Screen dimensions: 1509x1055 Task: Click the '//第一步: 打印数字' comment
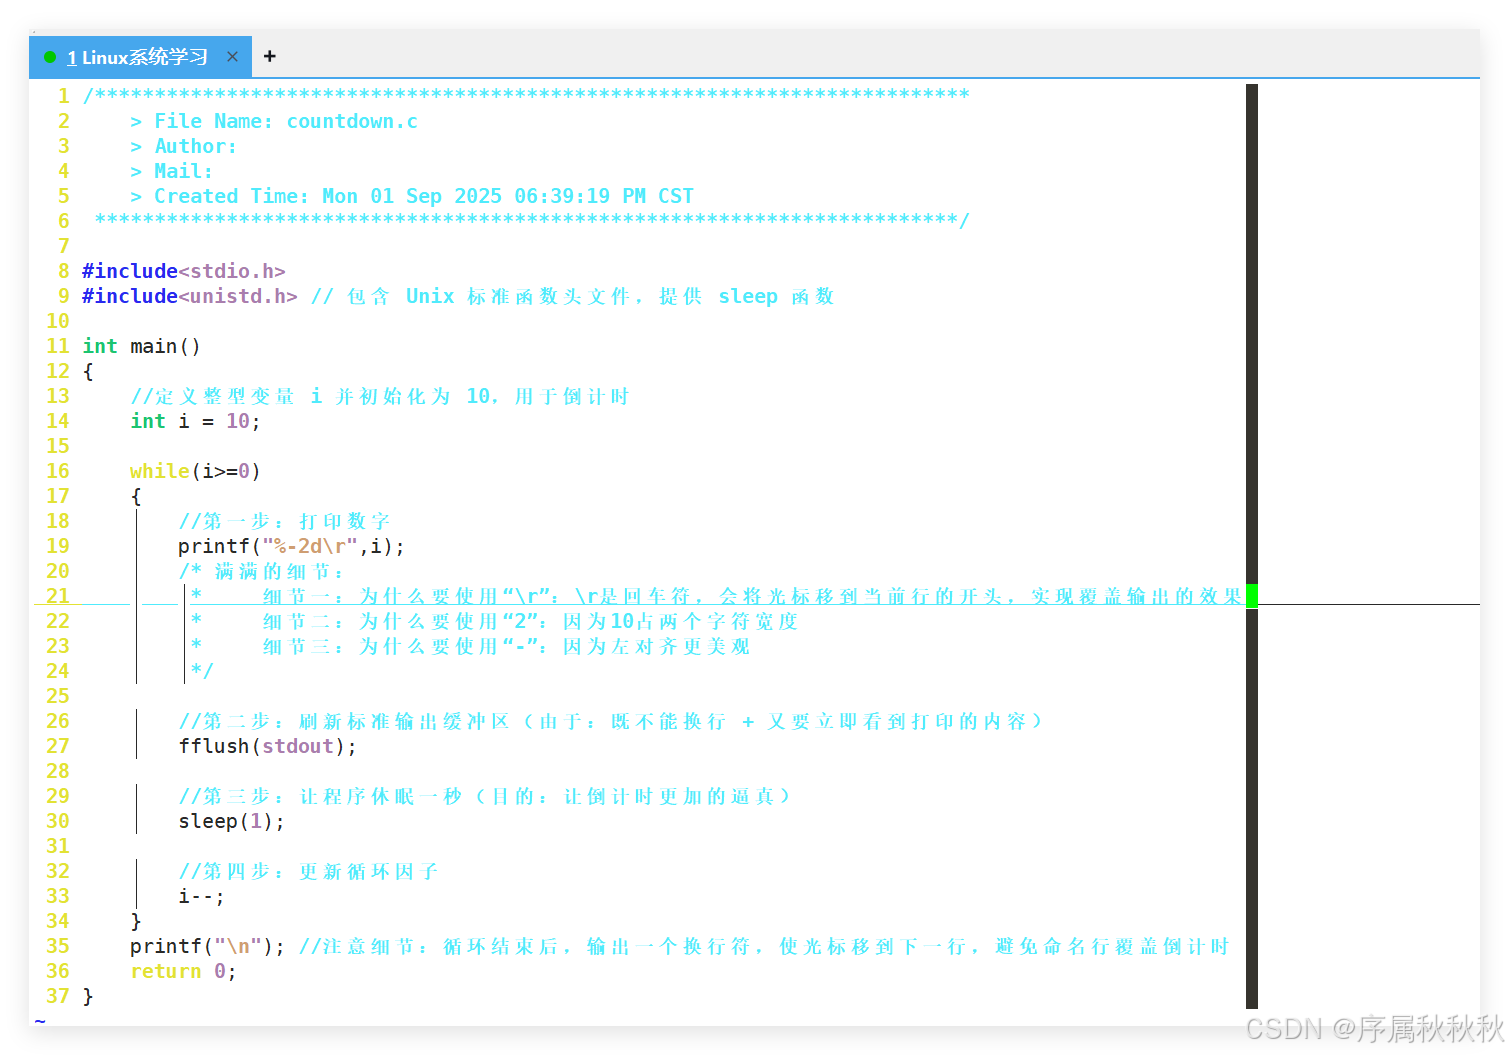point(284,521)
